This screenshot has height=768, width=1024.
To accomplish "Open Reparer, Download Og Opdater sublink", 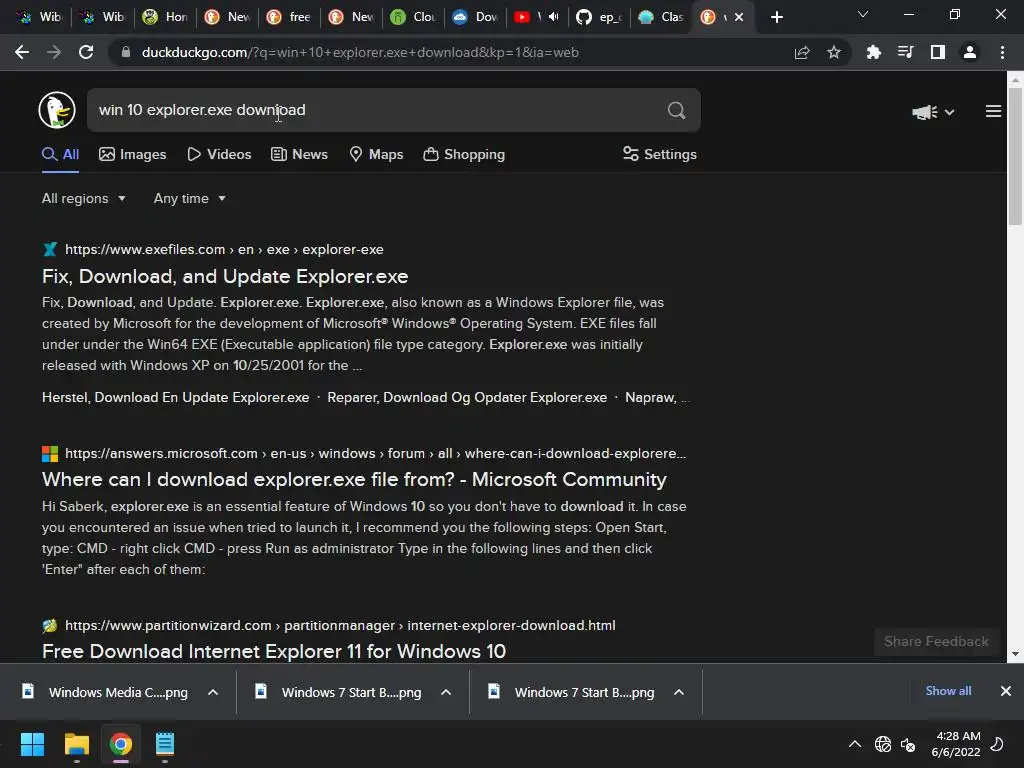I will pyautogui.click(x=467, y=398).
